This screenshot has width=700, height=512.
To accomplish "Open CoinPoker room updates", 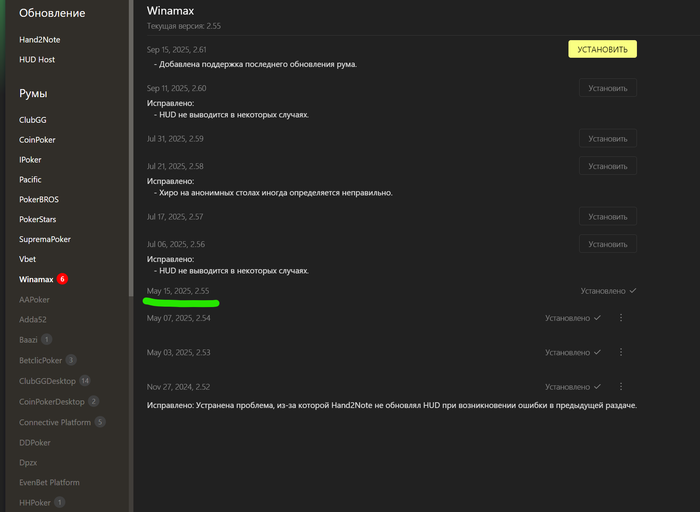I will 37,140.
